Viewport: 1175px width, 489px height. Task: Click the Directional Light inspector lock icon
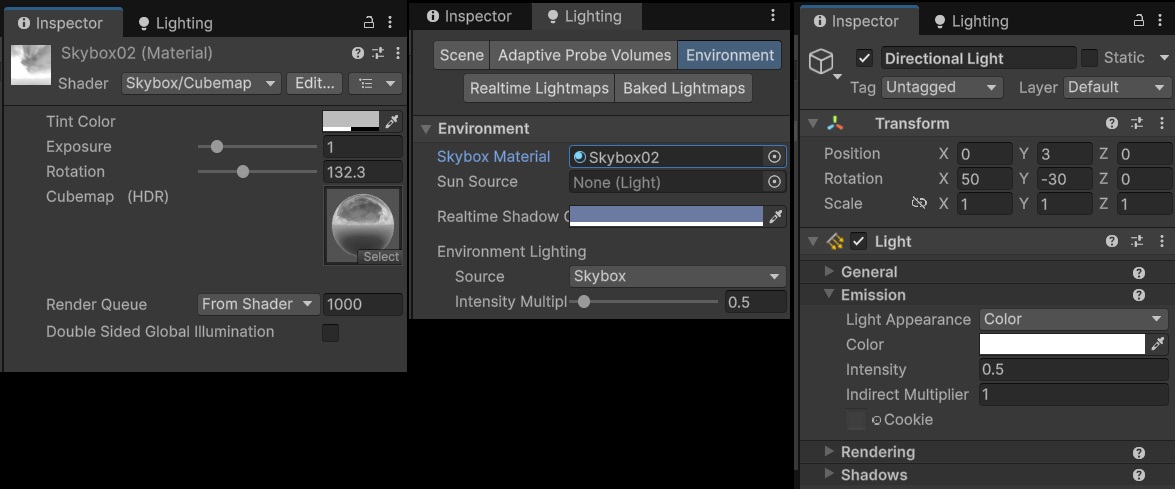[x=1139, y=21]
